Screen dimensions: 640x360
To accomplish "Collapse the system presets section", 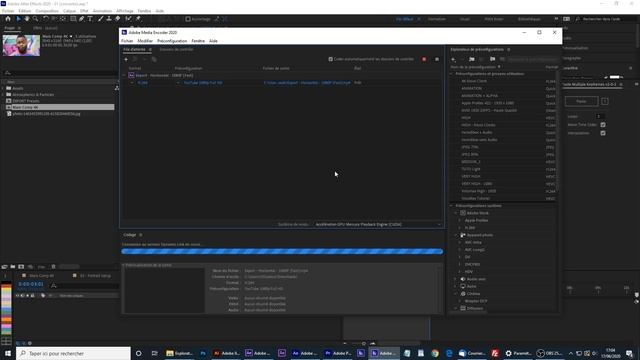I will pos(451,206).
